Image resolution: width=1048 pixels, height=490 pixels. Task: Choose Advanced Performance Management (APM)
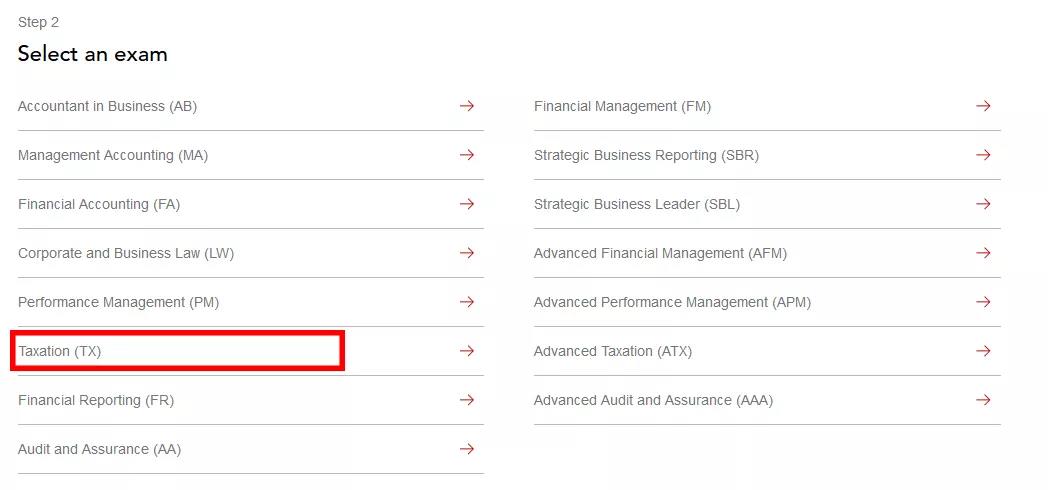(672, 302)
